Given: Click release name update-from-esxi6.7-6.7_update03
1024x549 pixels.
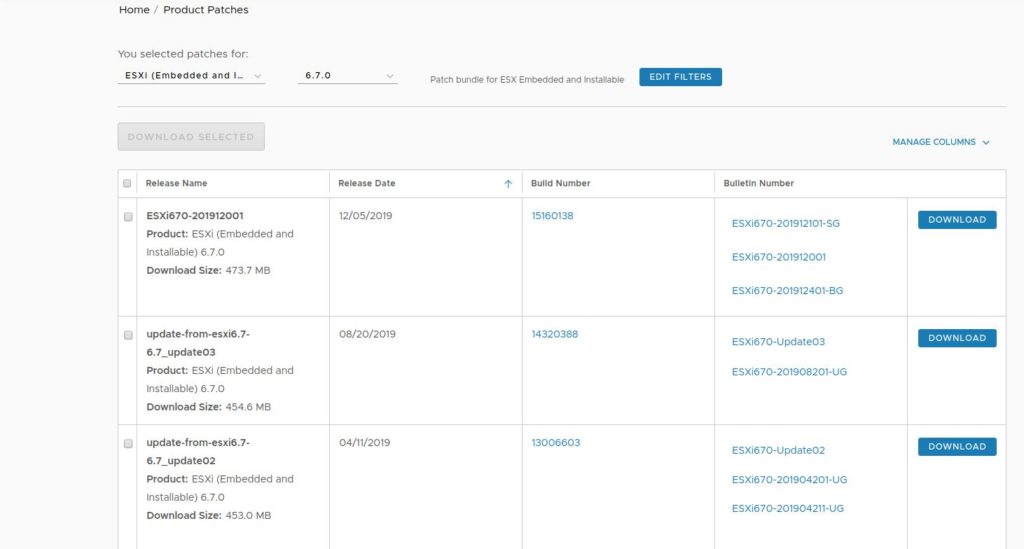Looking at the screenshot, I should (198, 343).
